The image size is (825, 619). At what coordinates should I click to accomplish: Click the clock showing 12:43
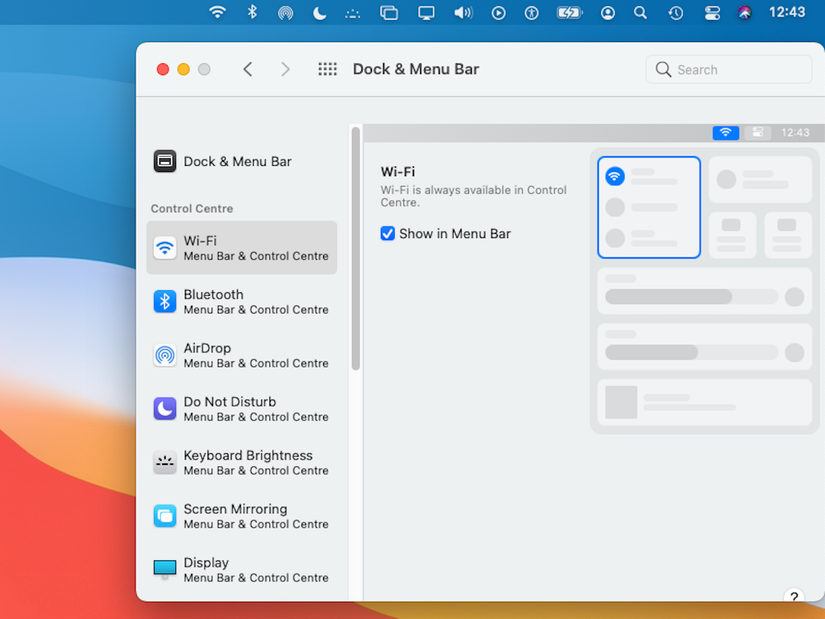[x=787, y=13]
